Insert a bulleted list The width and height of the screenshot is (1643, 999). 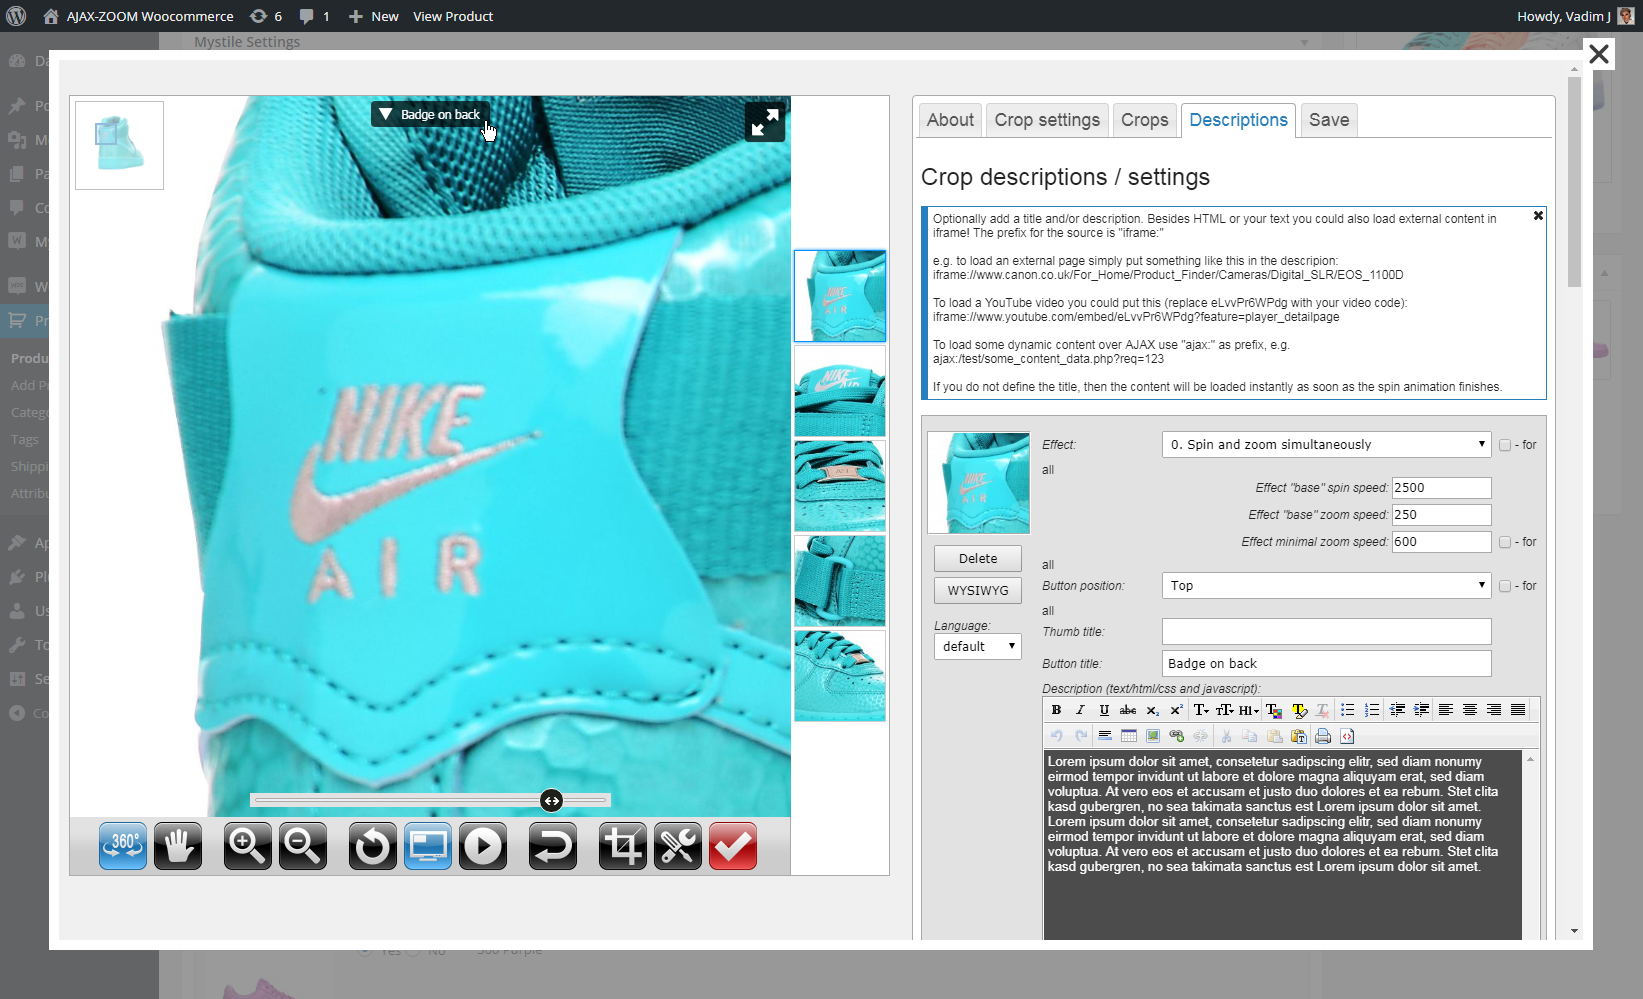tap(1348, 710)
